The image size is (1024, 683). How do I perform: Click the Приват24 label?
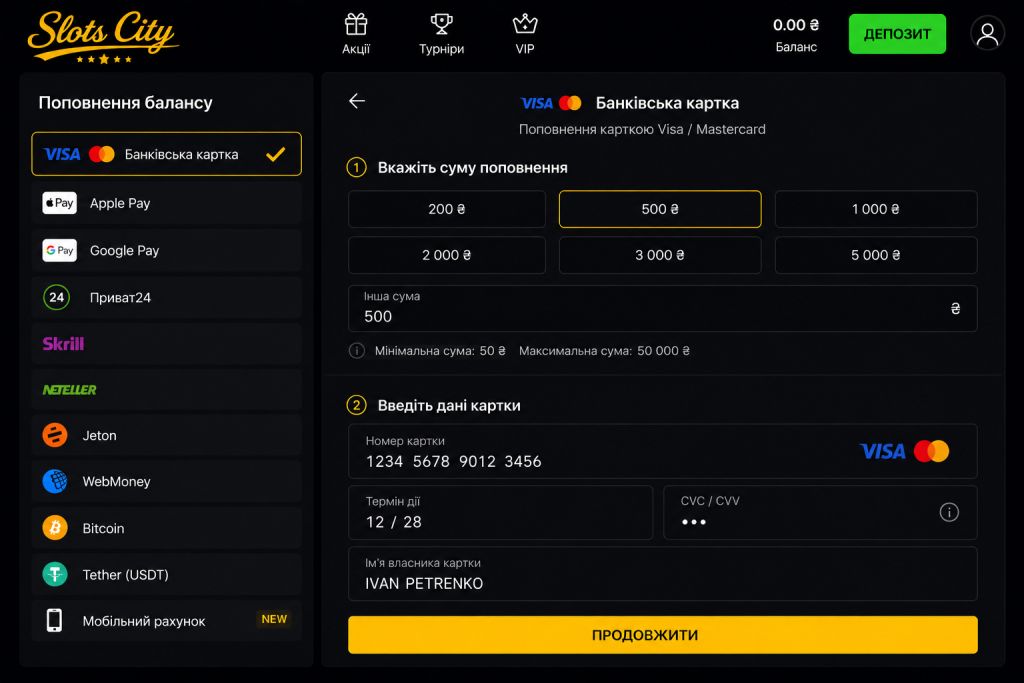[x=120, y=298]
